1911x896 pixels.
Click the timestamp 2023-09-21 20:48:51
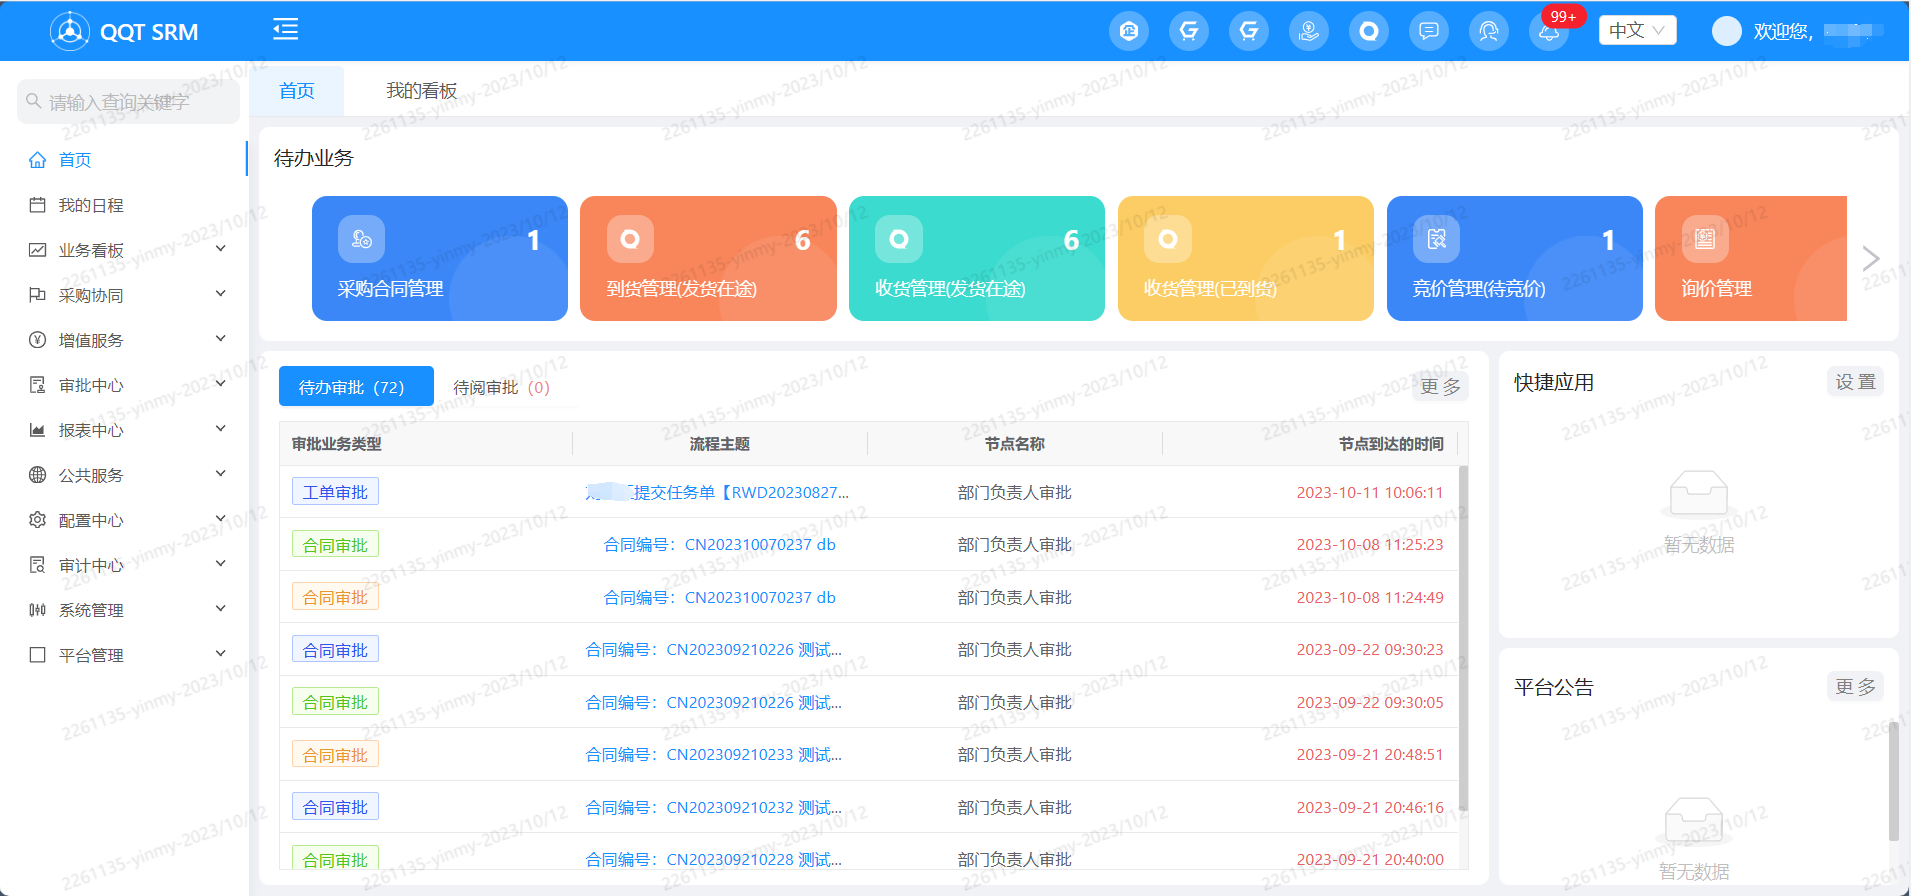1370,755
